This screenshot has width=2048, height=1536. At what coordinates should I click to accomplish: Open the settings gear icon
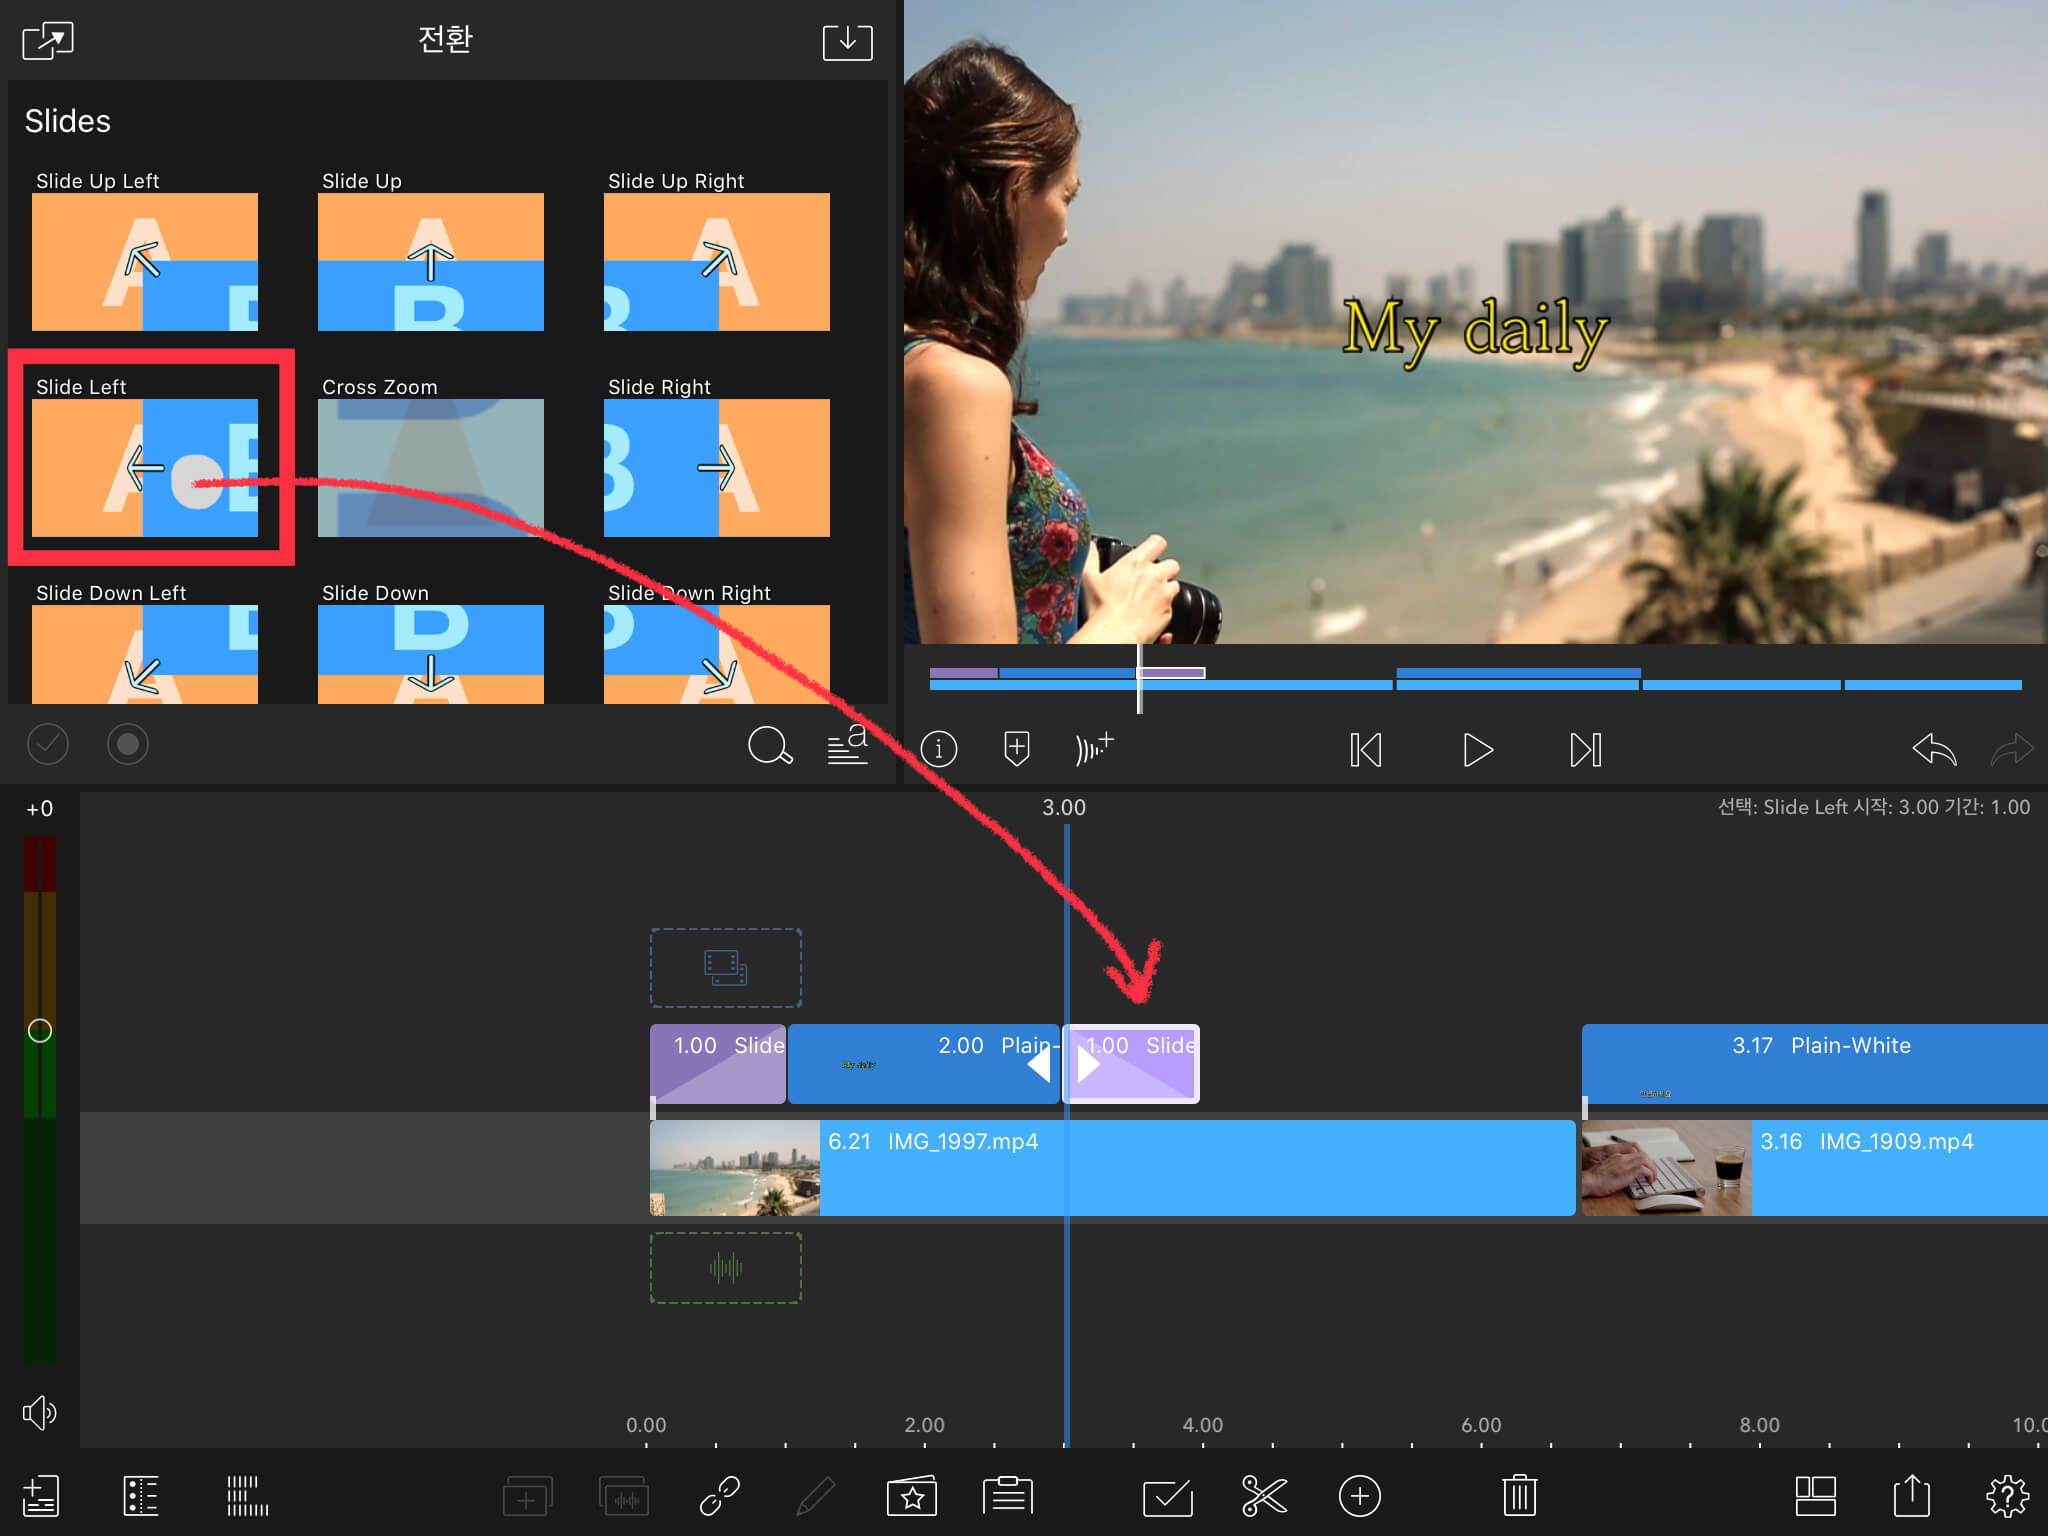(2006, 1496)
